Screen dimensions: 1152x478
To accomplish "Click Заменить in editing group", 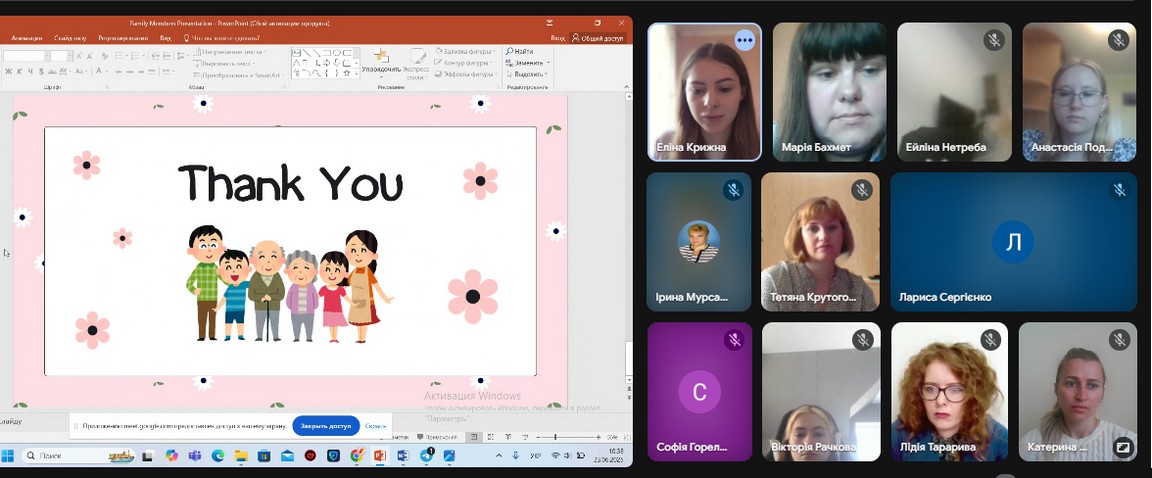I will pyautogui.click(x=528, y=63).
